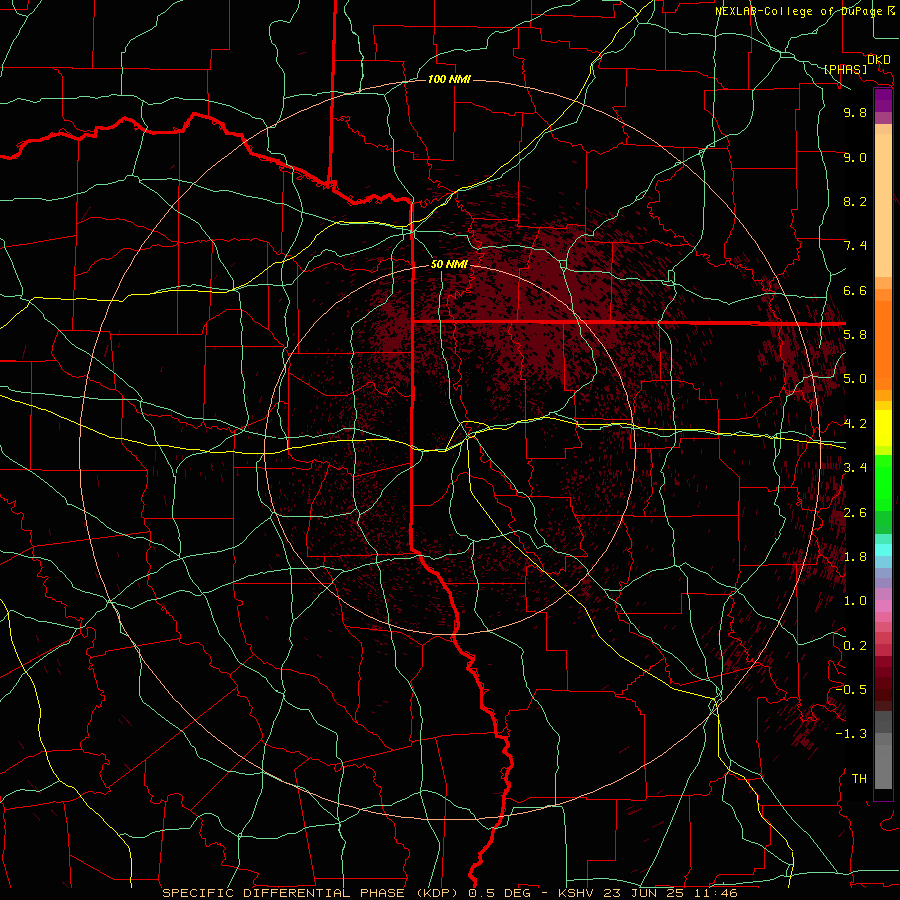Click the 5.0 scale value
This screenshot has height=900, width=900.
coord(855,379)
